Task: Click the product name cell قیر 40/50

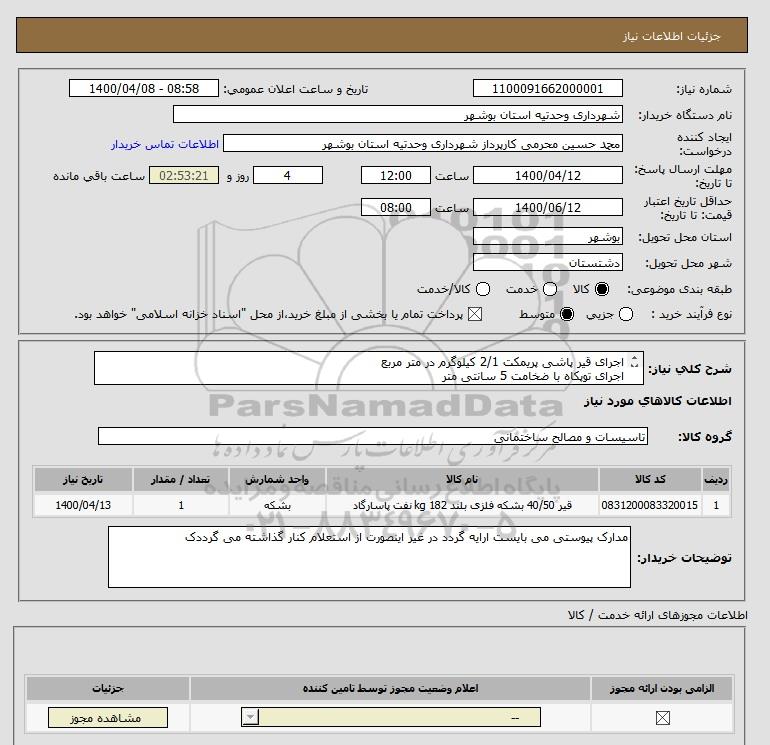Action: tap(462, 505)
